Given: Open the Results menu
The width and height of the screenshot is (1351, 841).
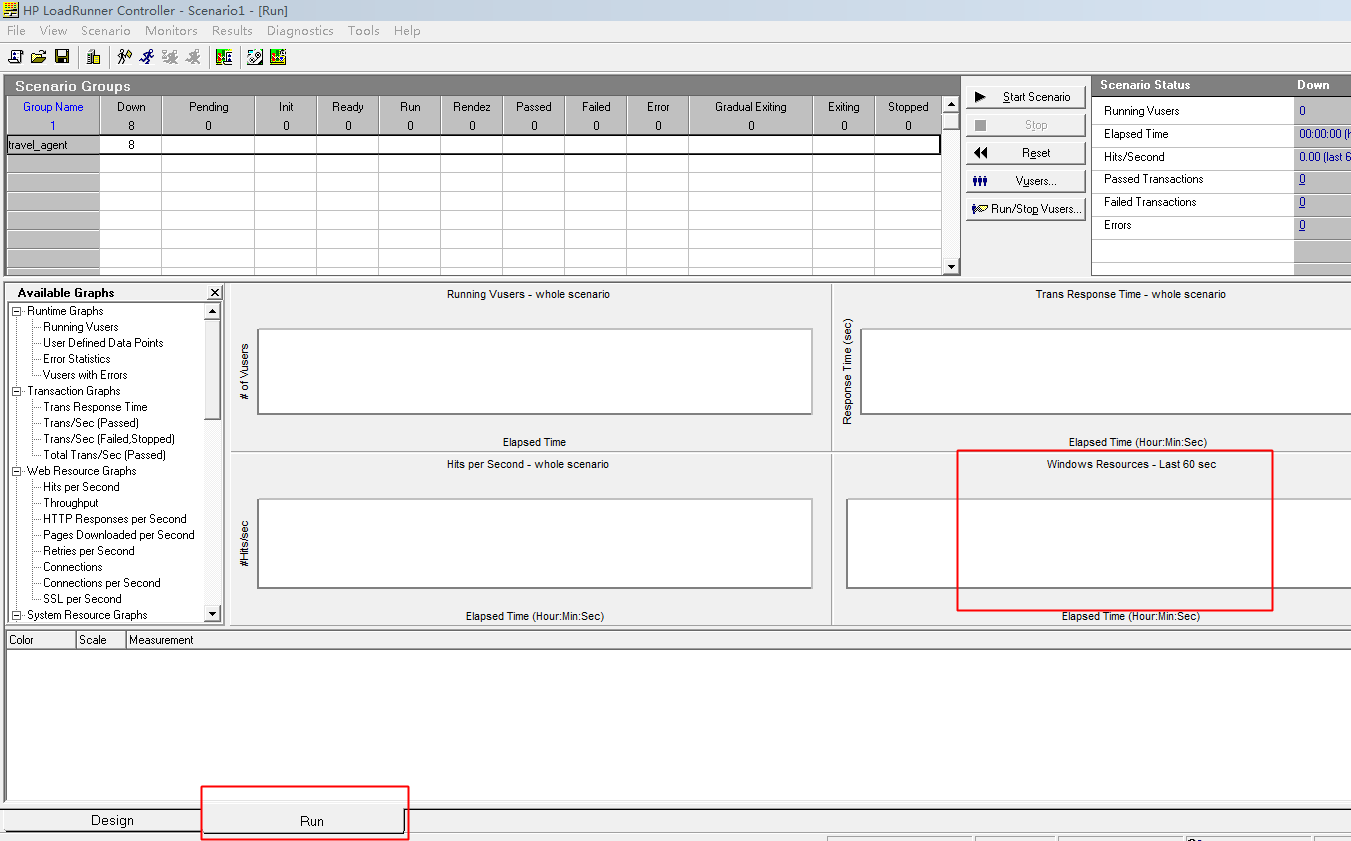Looking at the screenshot, I should 232,31.
